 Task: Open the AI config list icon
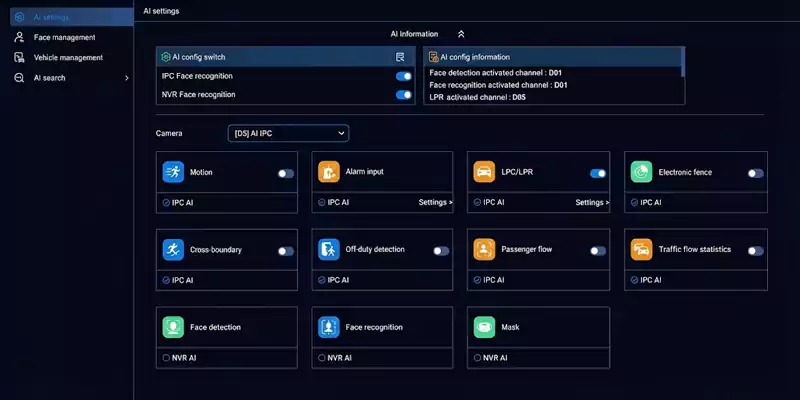tap(401, 57)
